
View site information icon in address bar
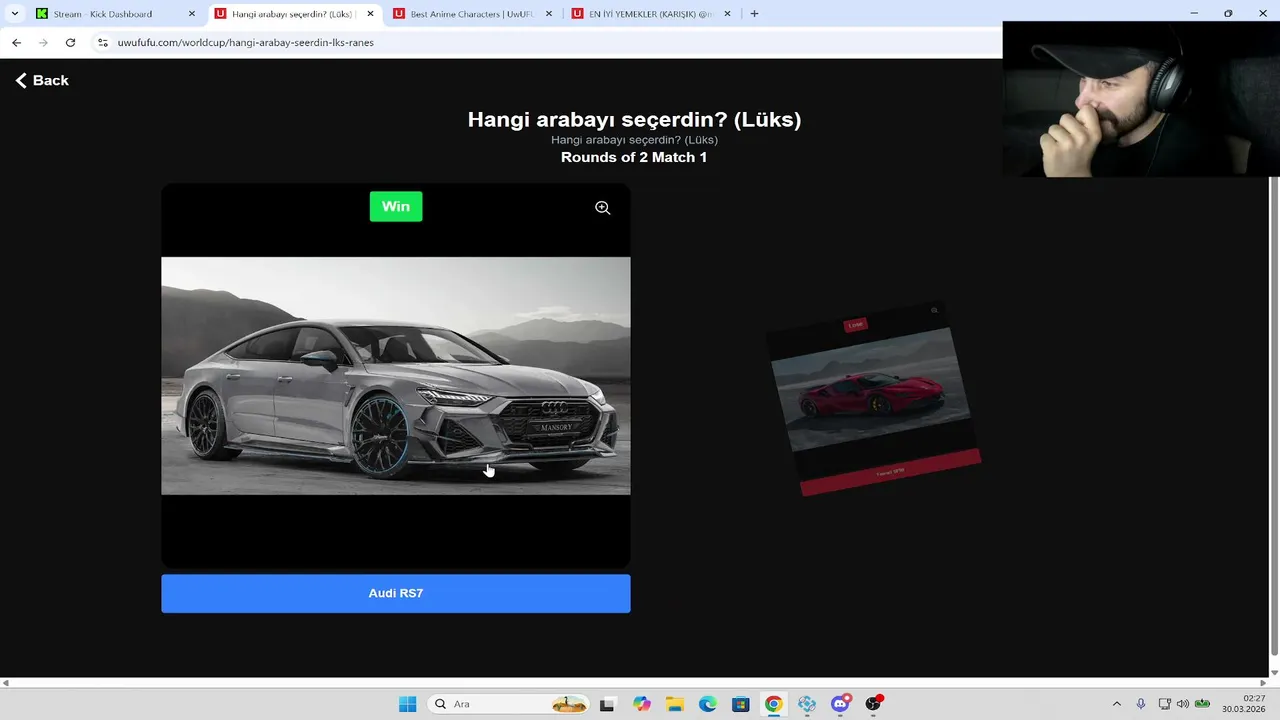click(102, 43)
